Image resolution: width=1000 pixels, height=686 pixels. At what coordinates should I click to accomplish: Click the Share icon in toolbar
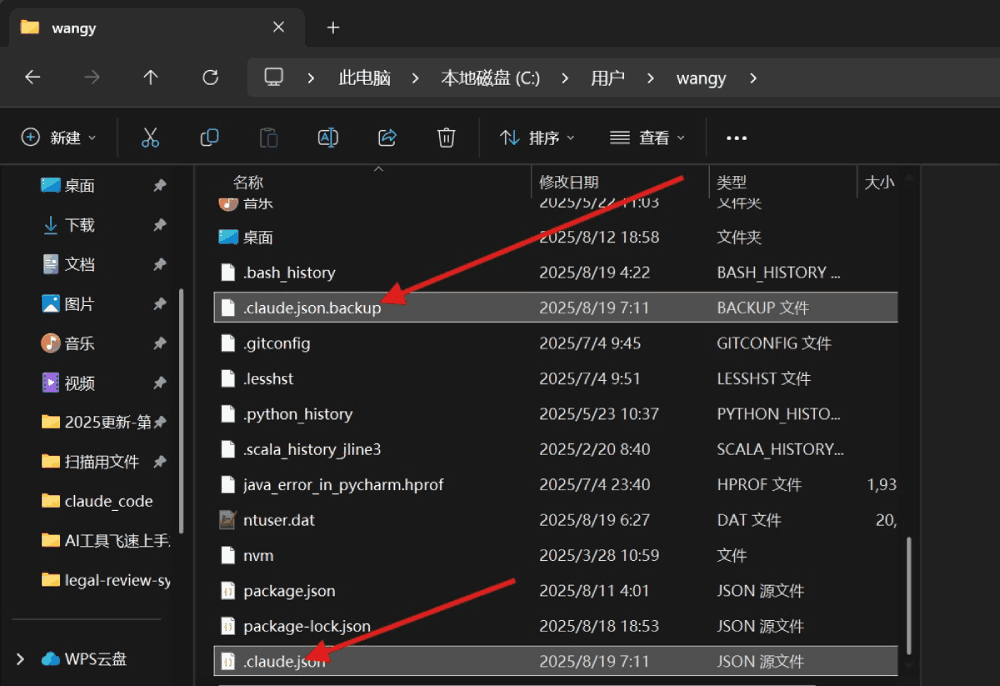tap(387, 138)
